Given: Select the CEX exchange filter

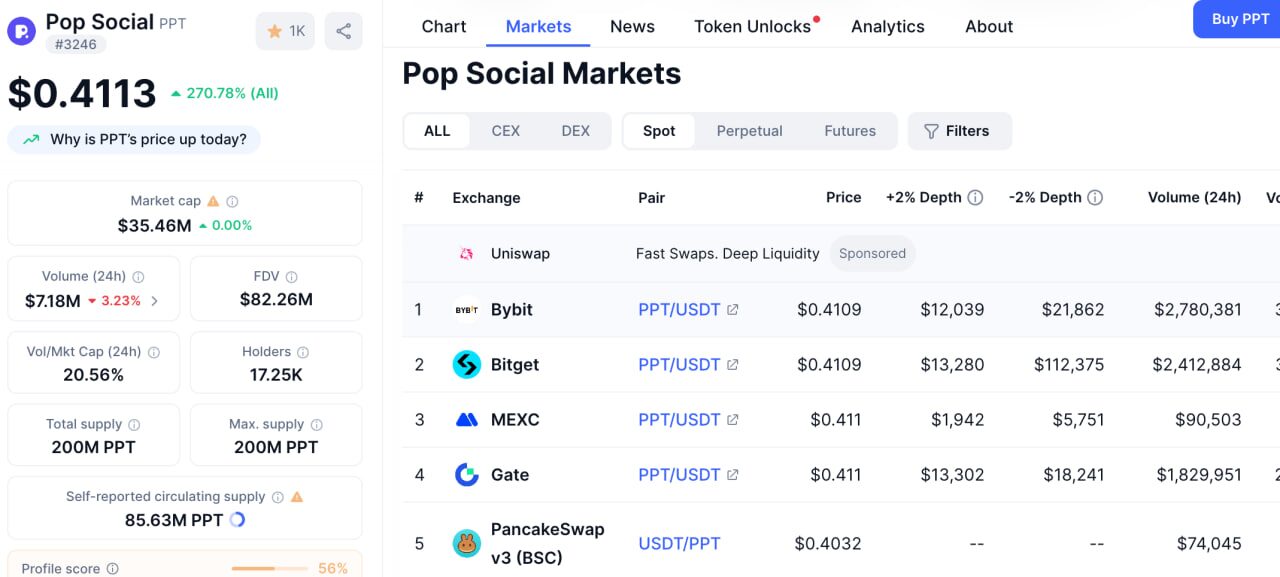Looking at the screenshot, I should tap(505, 131).
